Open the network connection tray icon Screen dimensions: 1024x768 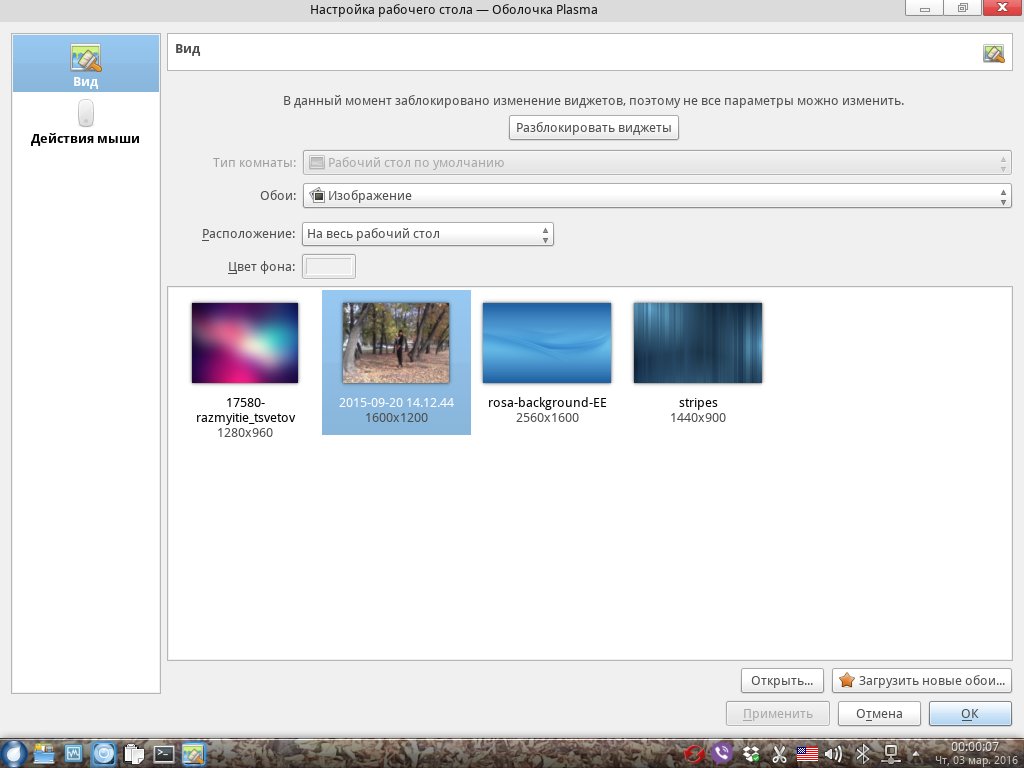(888, 753)
